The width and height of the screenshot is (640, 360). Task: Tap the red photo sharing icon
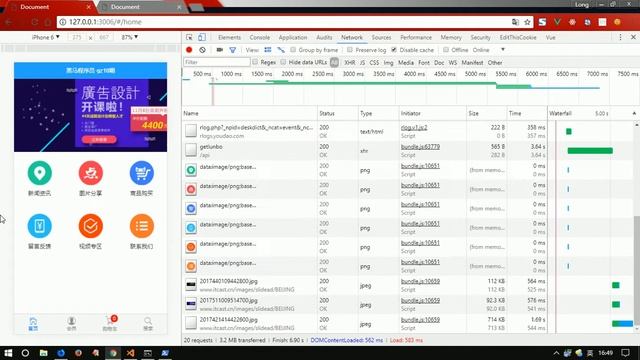[91, 173]
